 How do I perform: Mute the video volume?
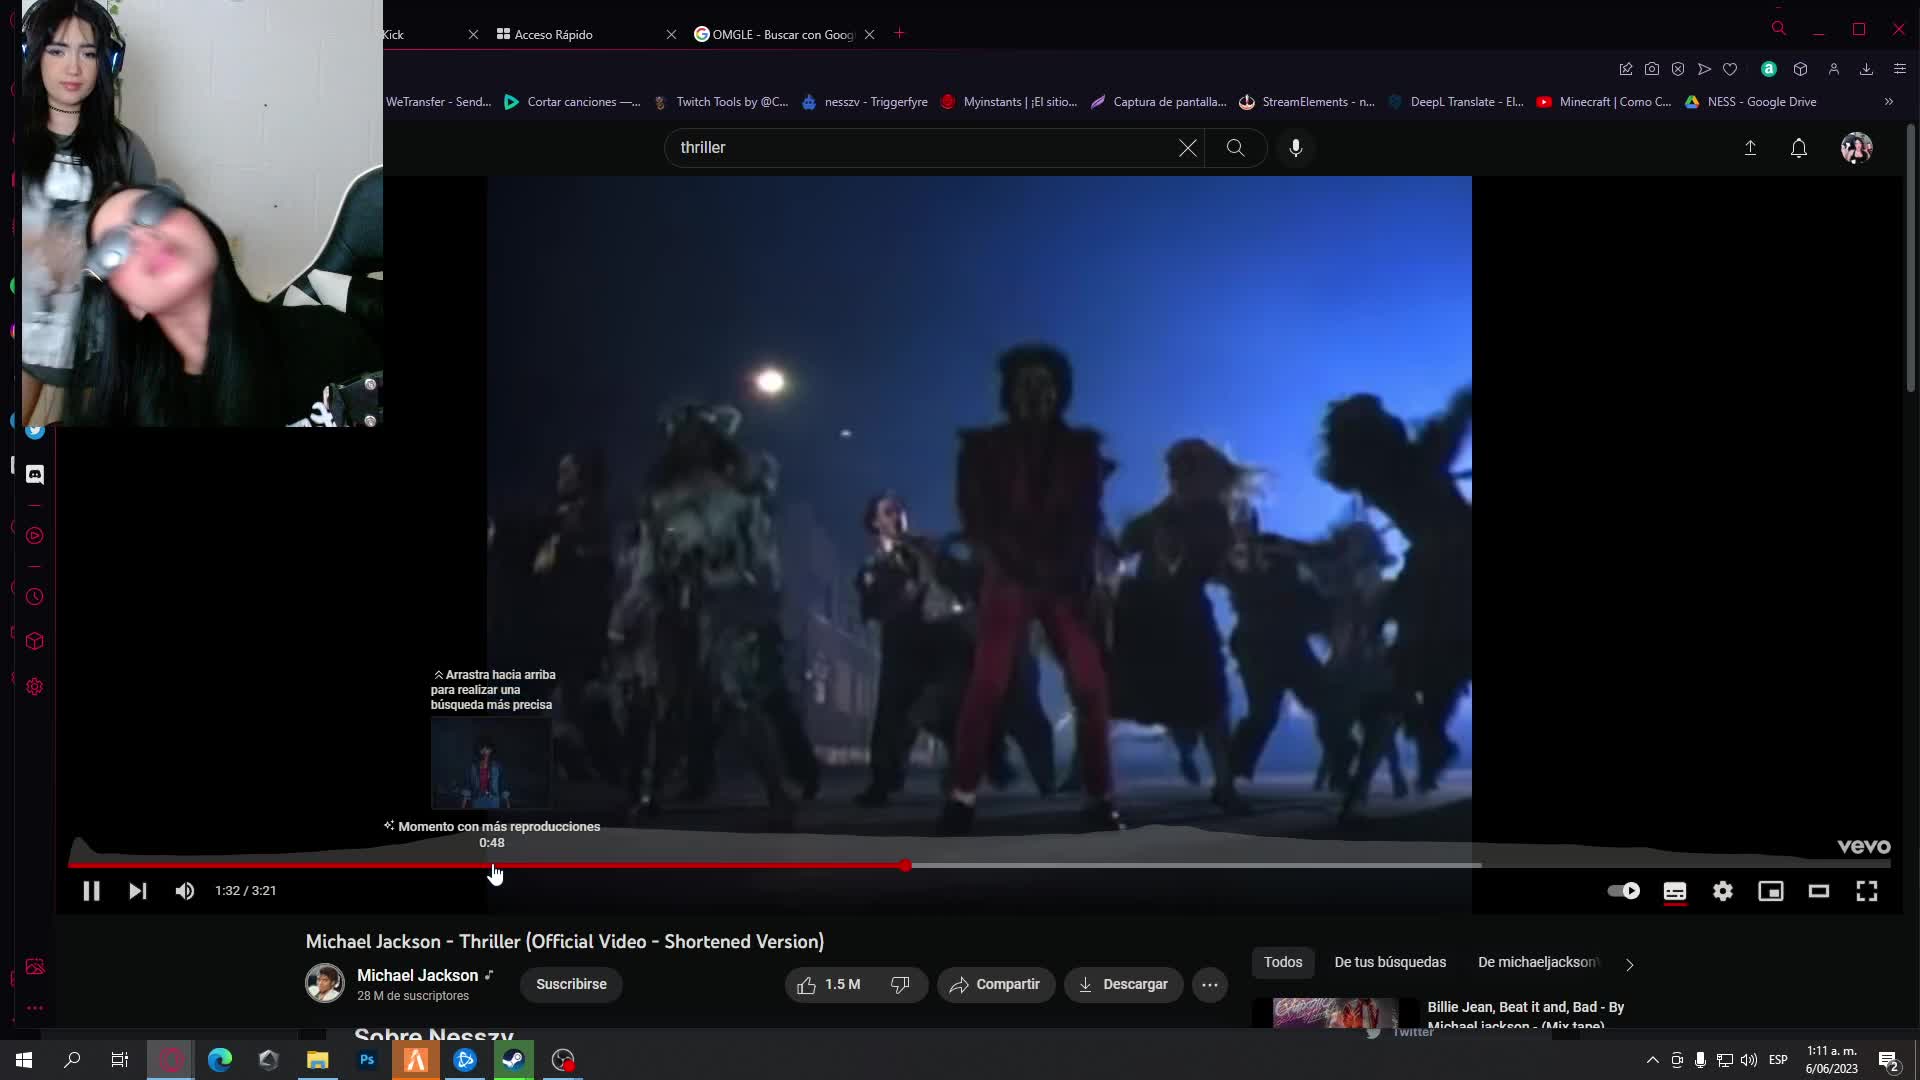tap(185, 891)
